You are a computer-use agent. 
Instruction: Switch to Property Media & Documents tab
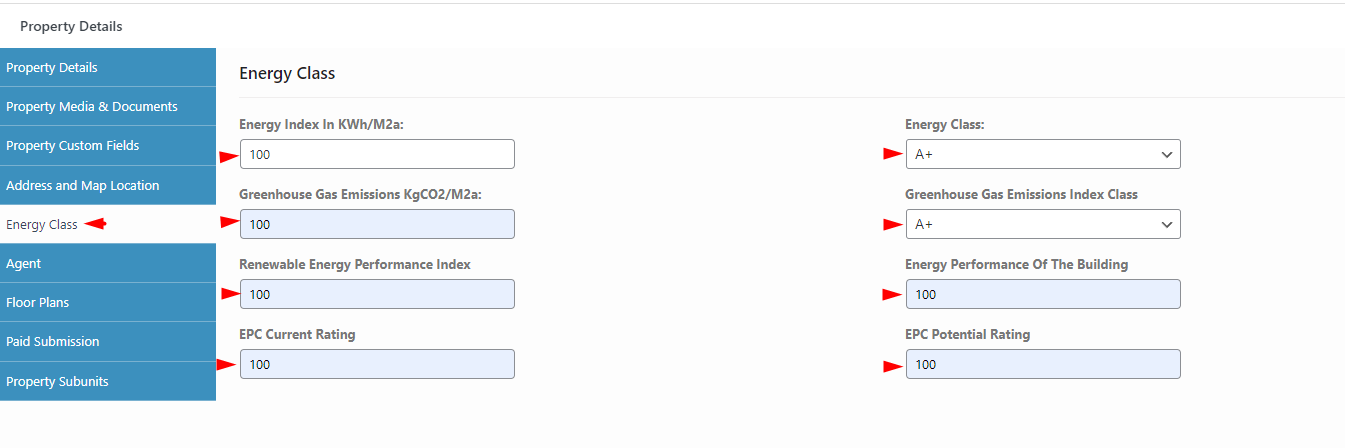[x=107, y=106]
